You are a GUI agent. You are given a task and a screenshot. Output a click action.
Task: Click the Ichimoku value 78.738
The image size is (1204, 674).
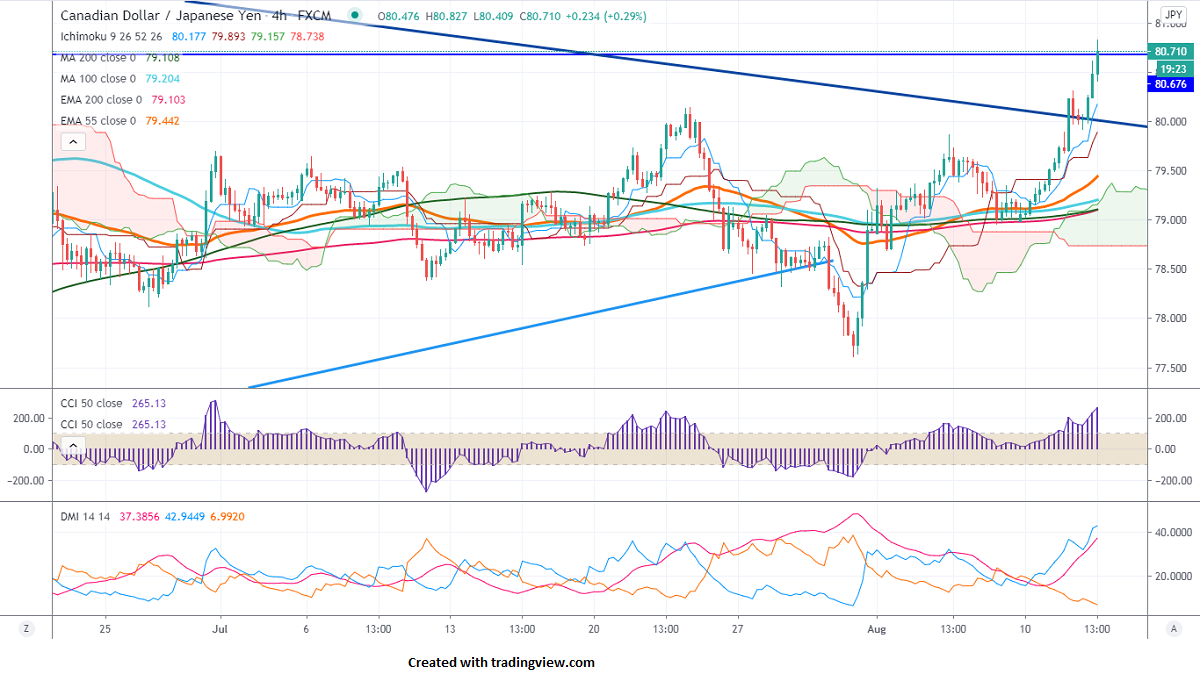(x=308, y=36)
